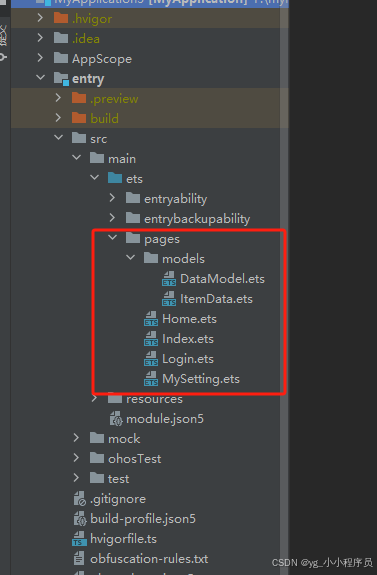
Task: Collapse the pages folder chevron
Action: coord(113,238)
